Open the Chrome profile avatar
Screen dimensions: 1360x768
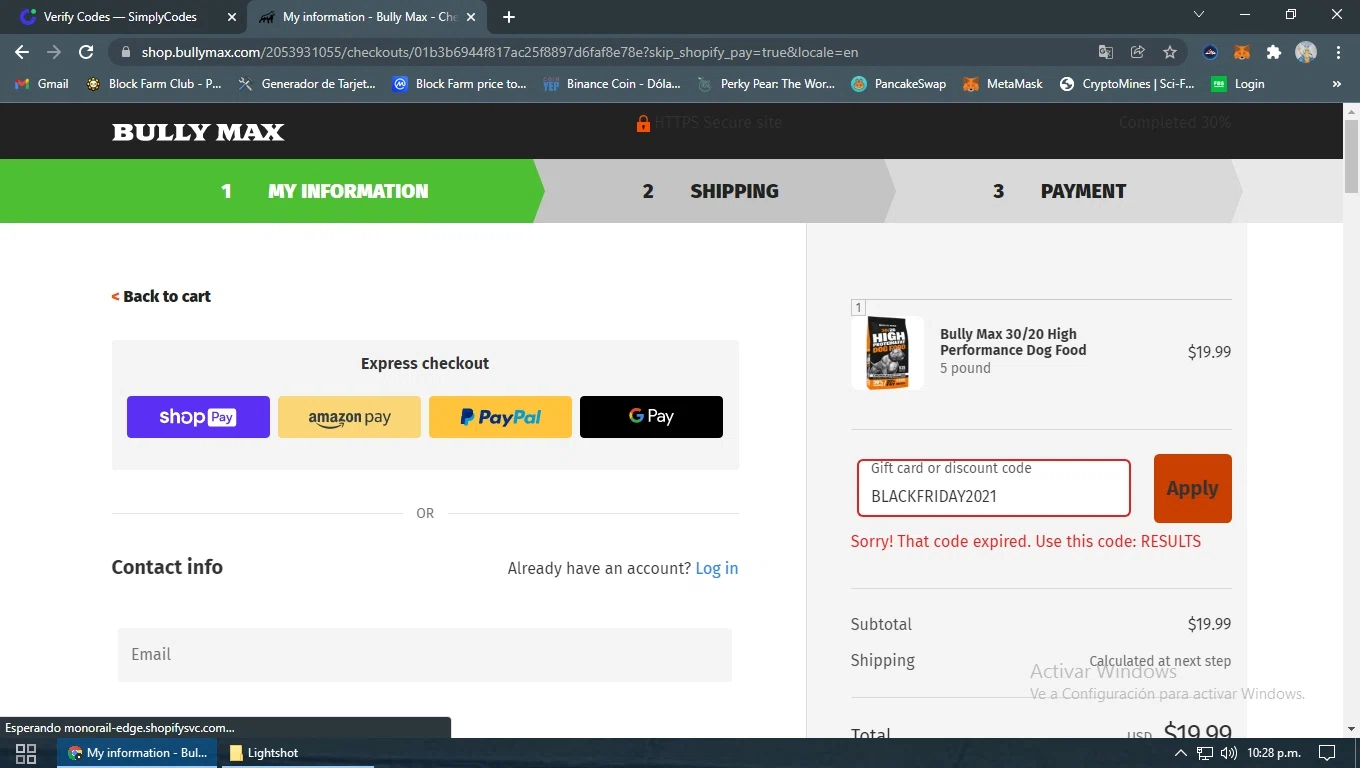point(1305,52)
